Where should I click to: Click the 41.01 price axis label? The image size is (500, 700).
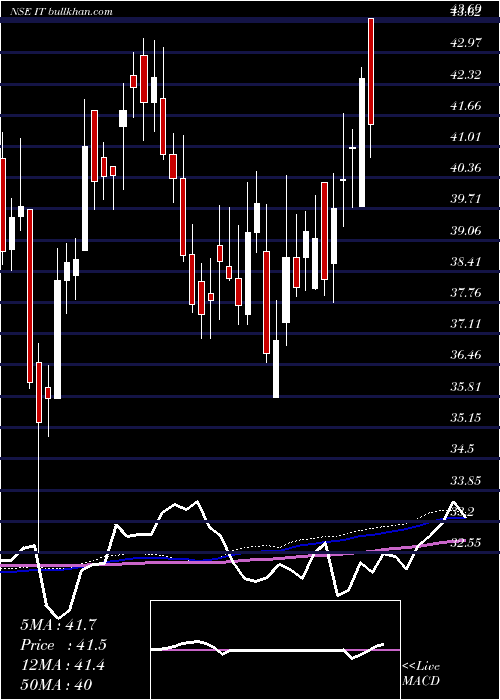click(467, 137)
